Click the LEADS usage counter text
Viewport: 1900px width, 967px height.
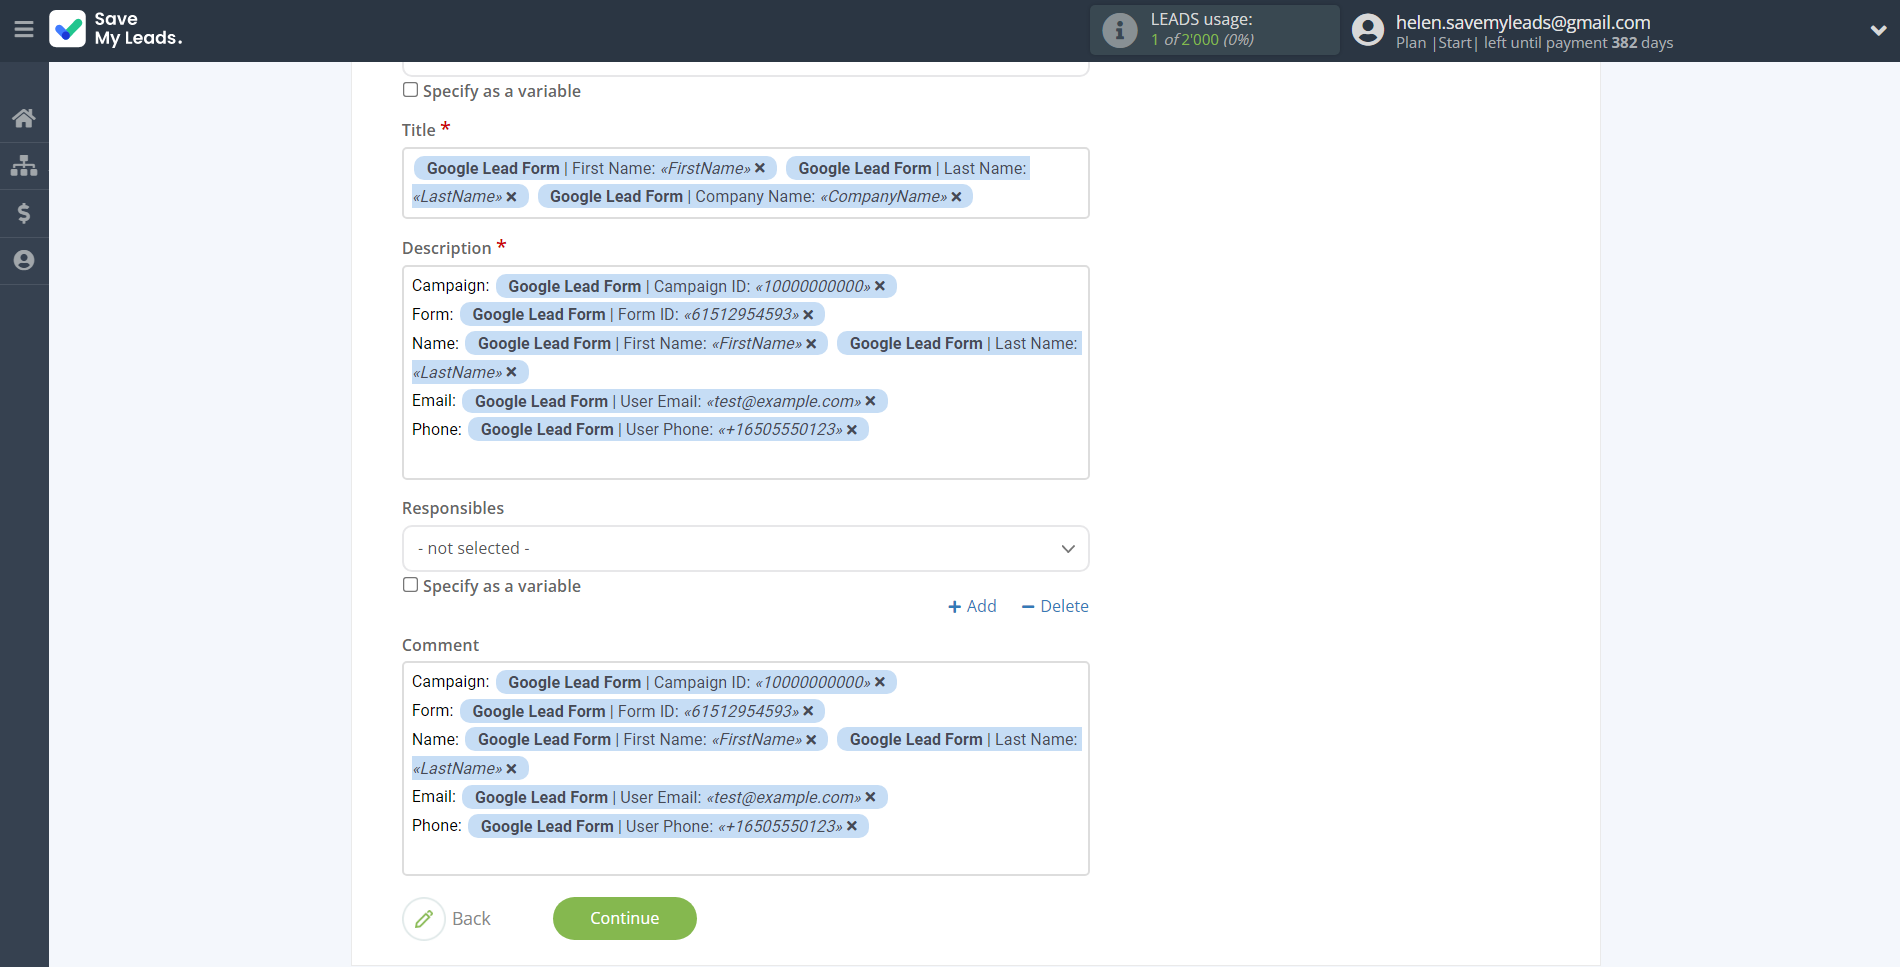[1202, 40]
